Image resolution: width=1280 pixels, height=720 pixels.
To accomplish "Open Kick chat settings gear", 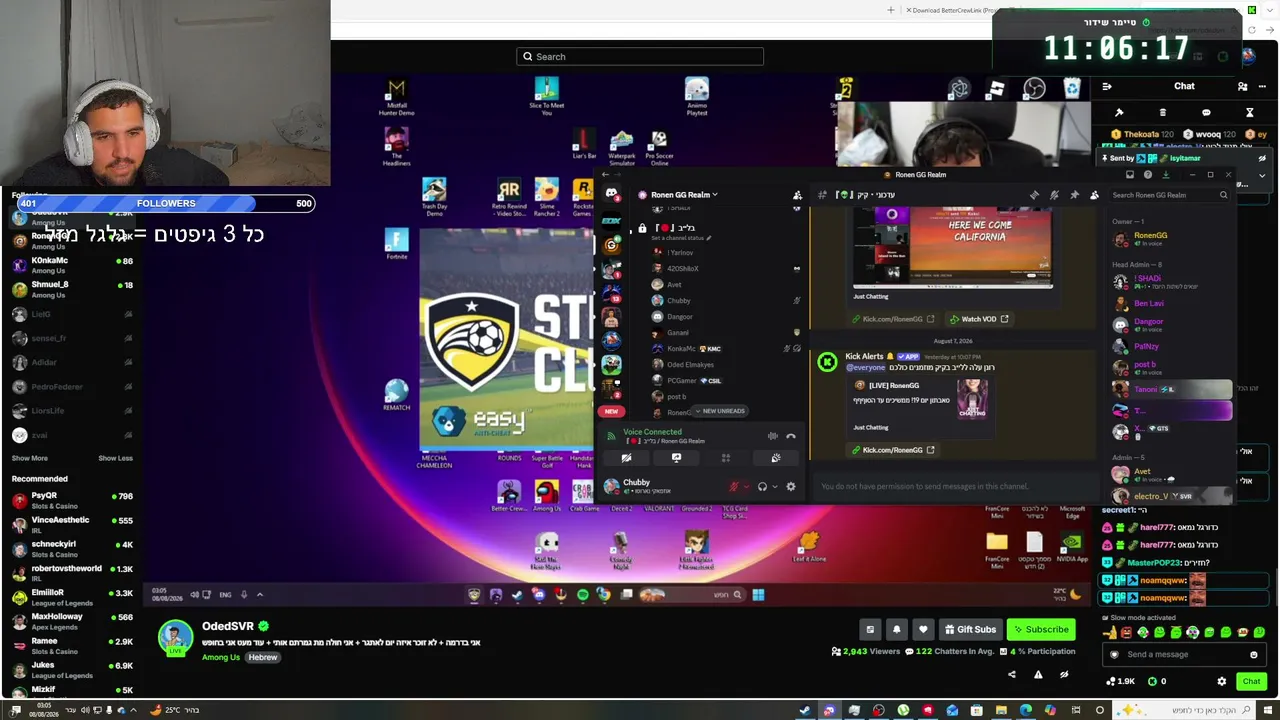I will point(1221,681).
